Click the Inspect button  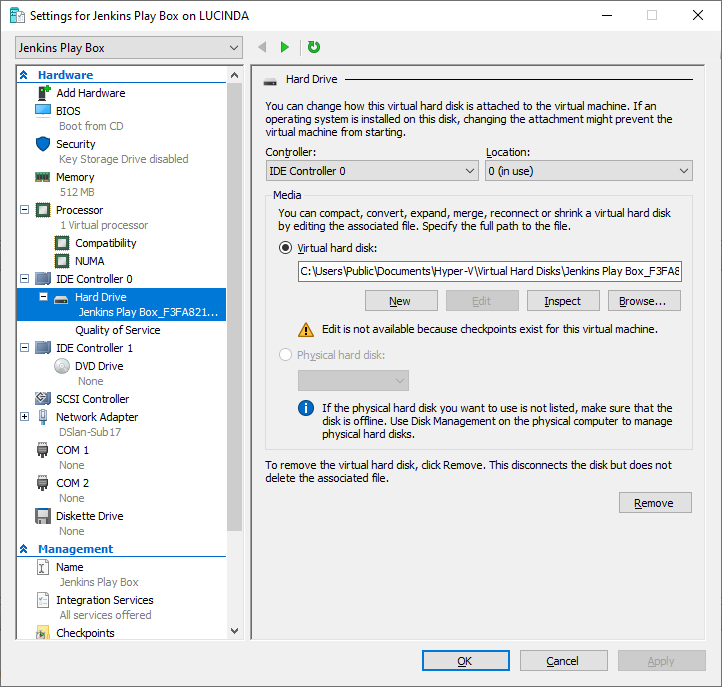(x=563, y=301)
